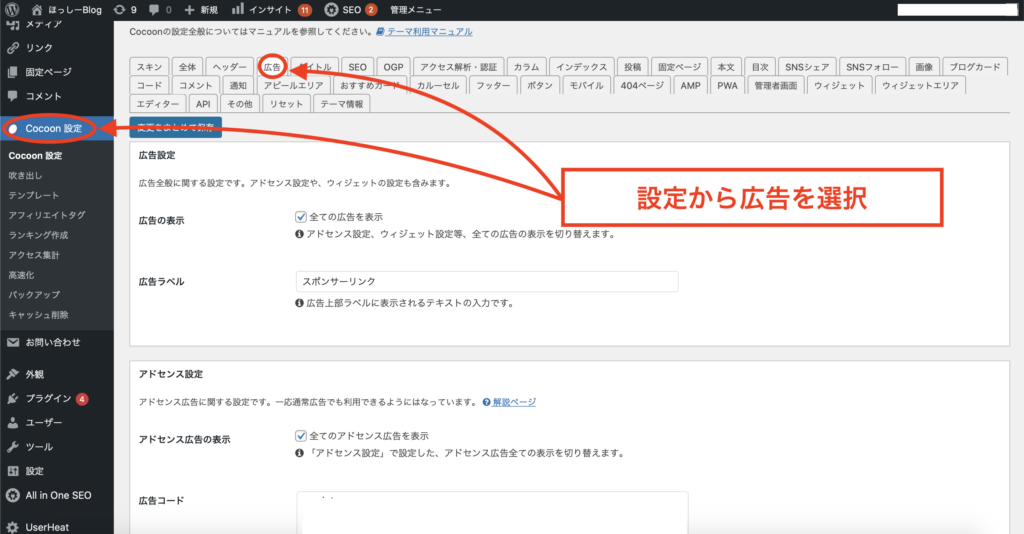Click inside the 広告コード text area
Viewport: 1024px width, 534px height.
pos(492,513)
